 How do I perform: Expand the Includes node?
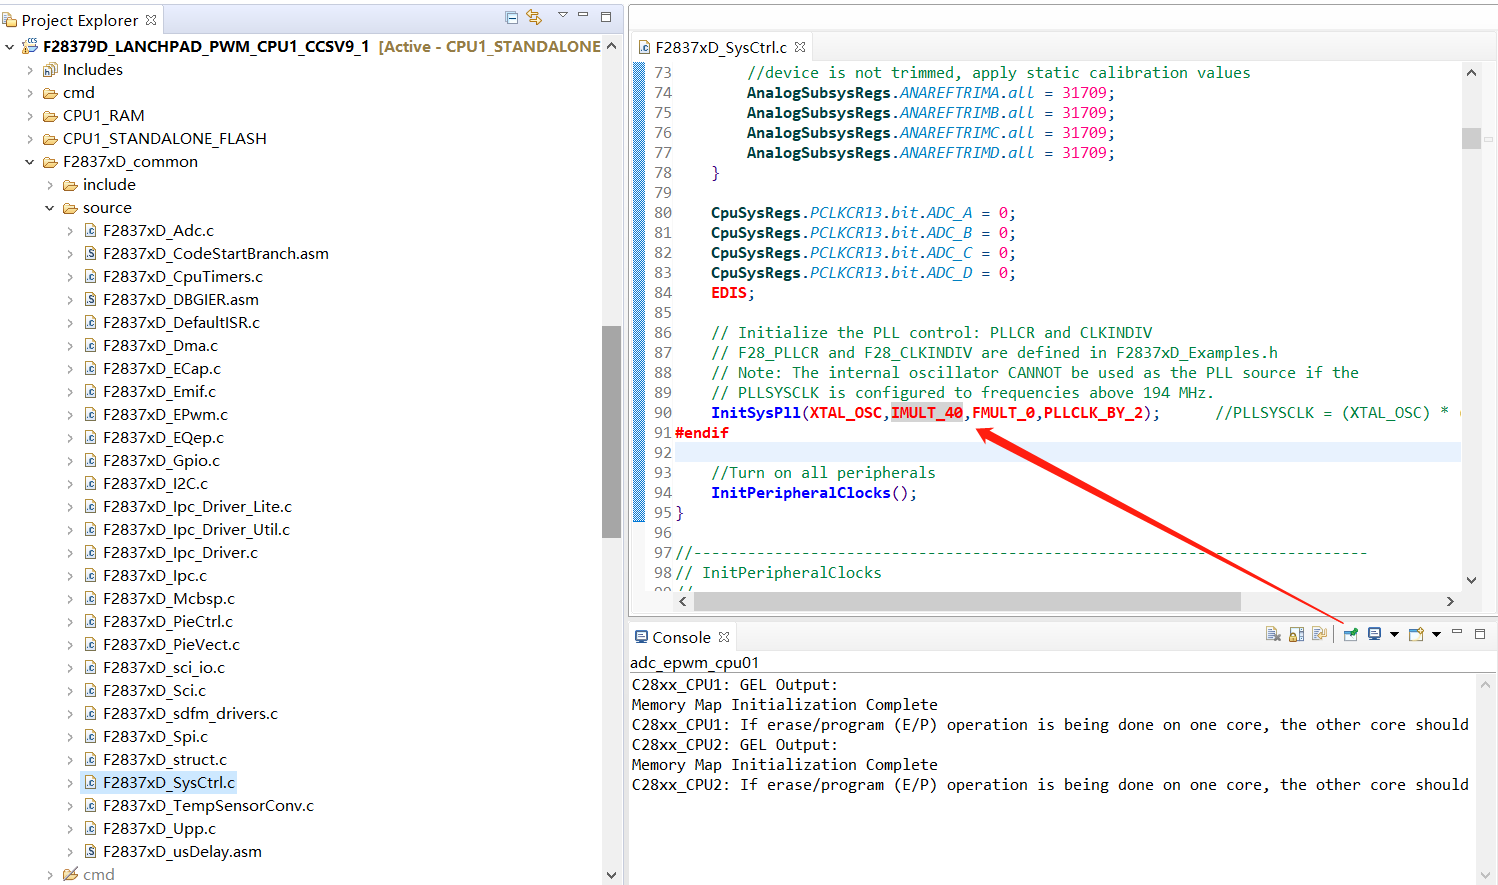[30, 70]
